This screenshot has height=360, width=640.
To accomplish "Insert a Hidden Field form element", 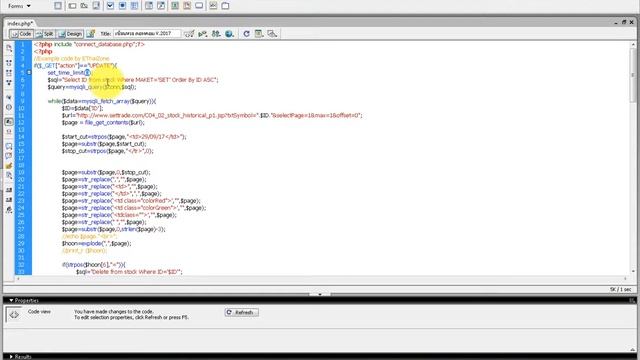I will tap(84, 6).
